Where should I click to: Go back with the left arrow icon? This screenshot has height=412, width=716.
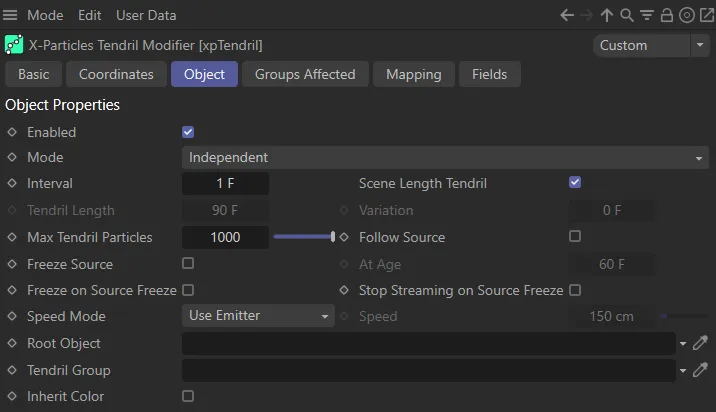[x=567, y=15]
